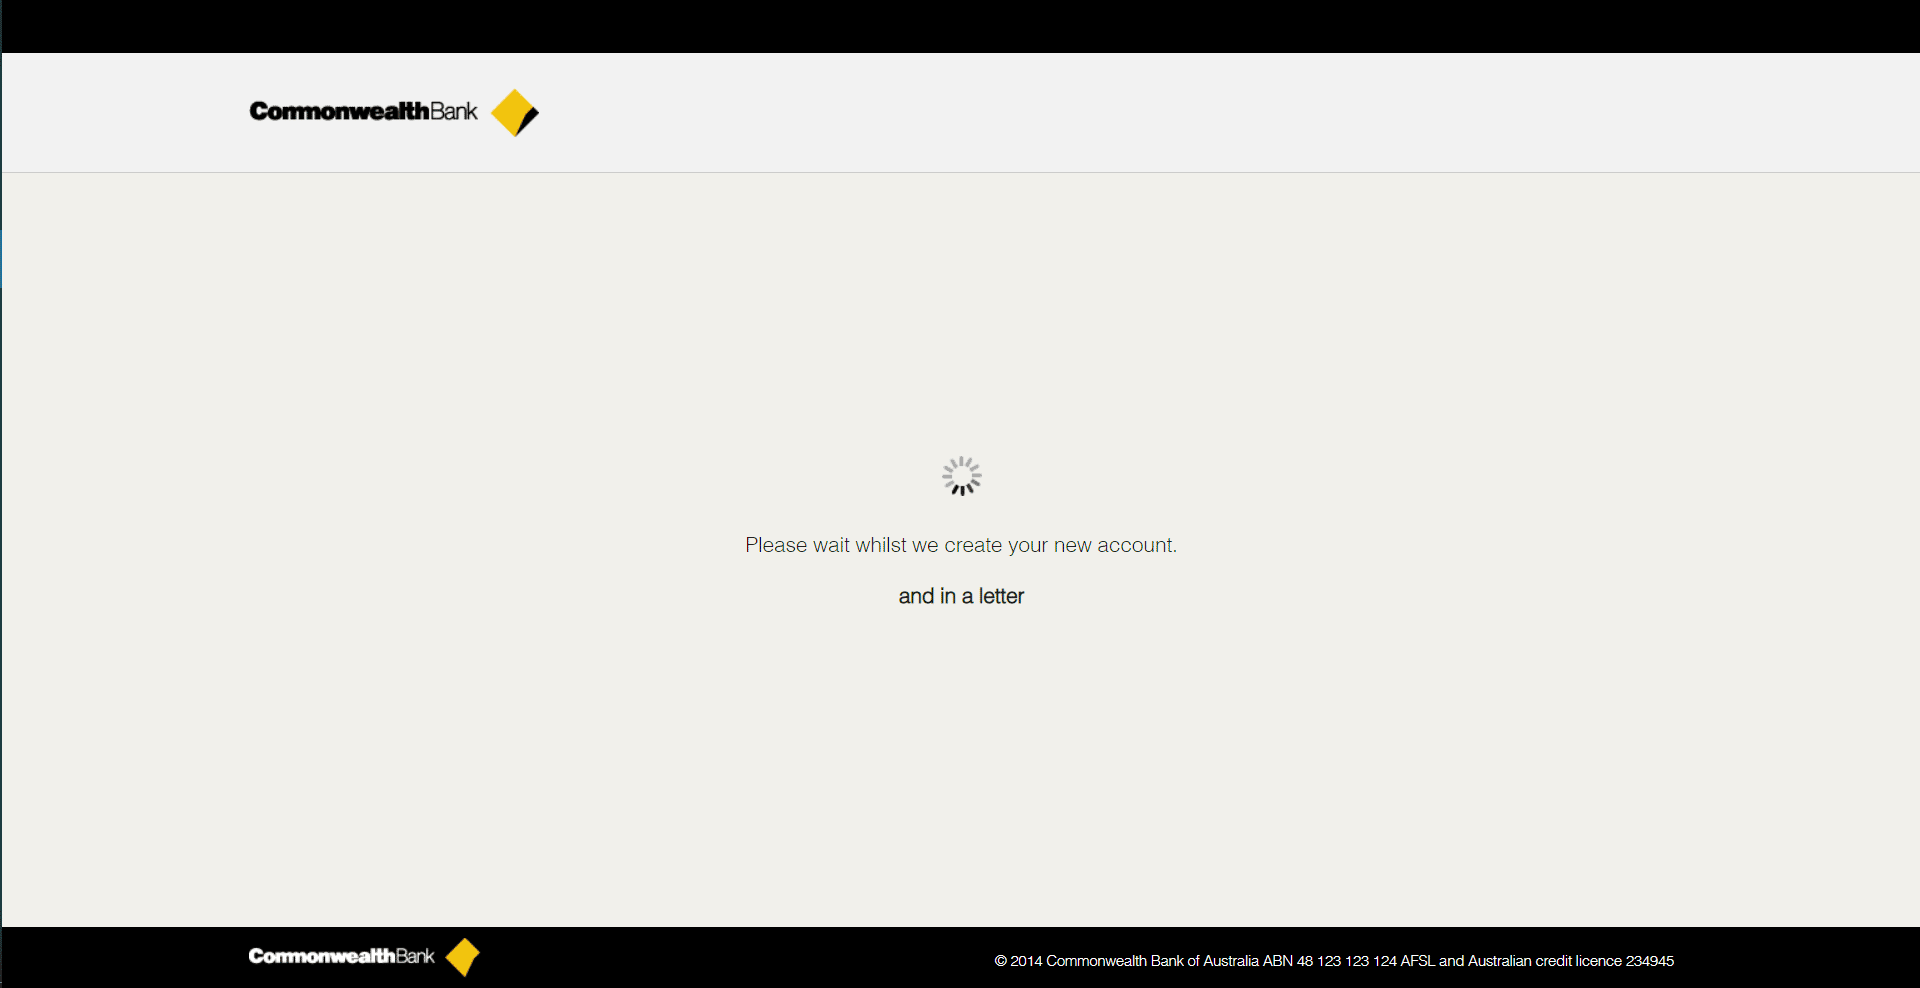Click the 'Please wait whilst we create' message

[x=961, y=545]
